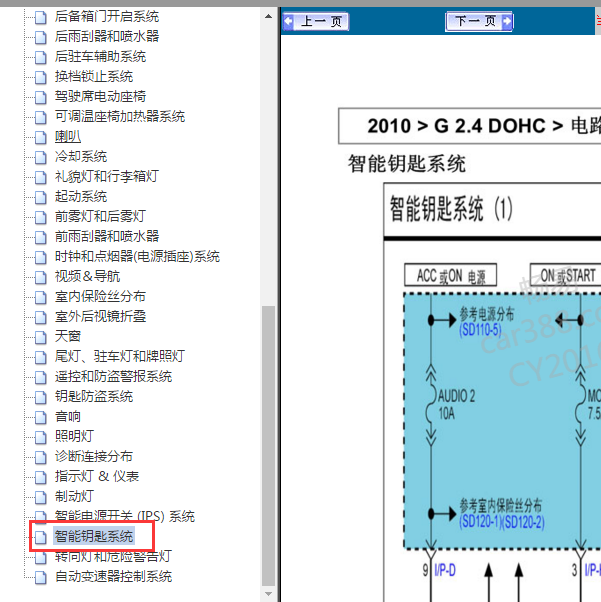
Task: Select 指示灯 & 仪表 entry
Action: tap(96, 476)
